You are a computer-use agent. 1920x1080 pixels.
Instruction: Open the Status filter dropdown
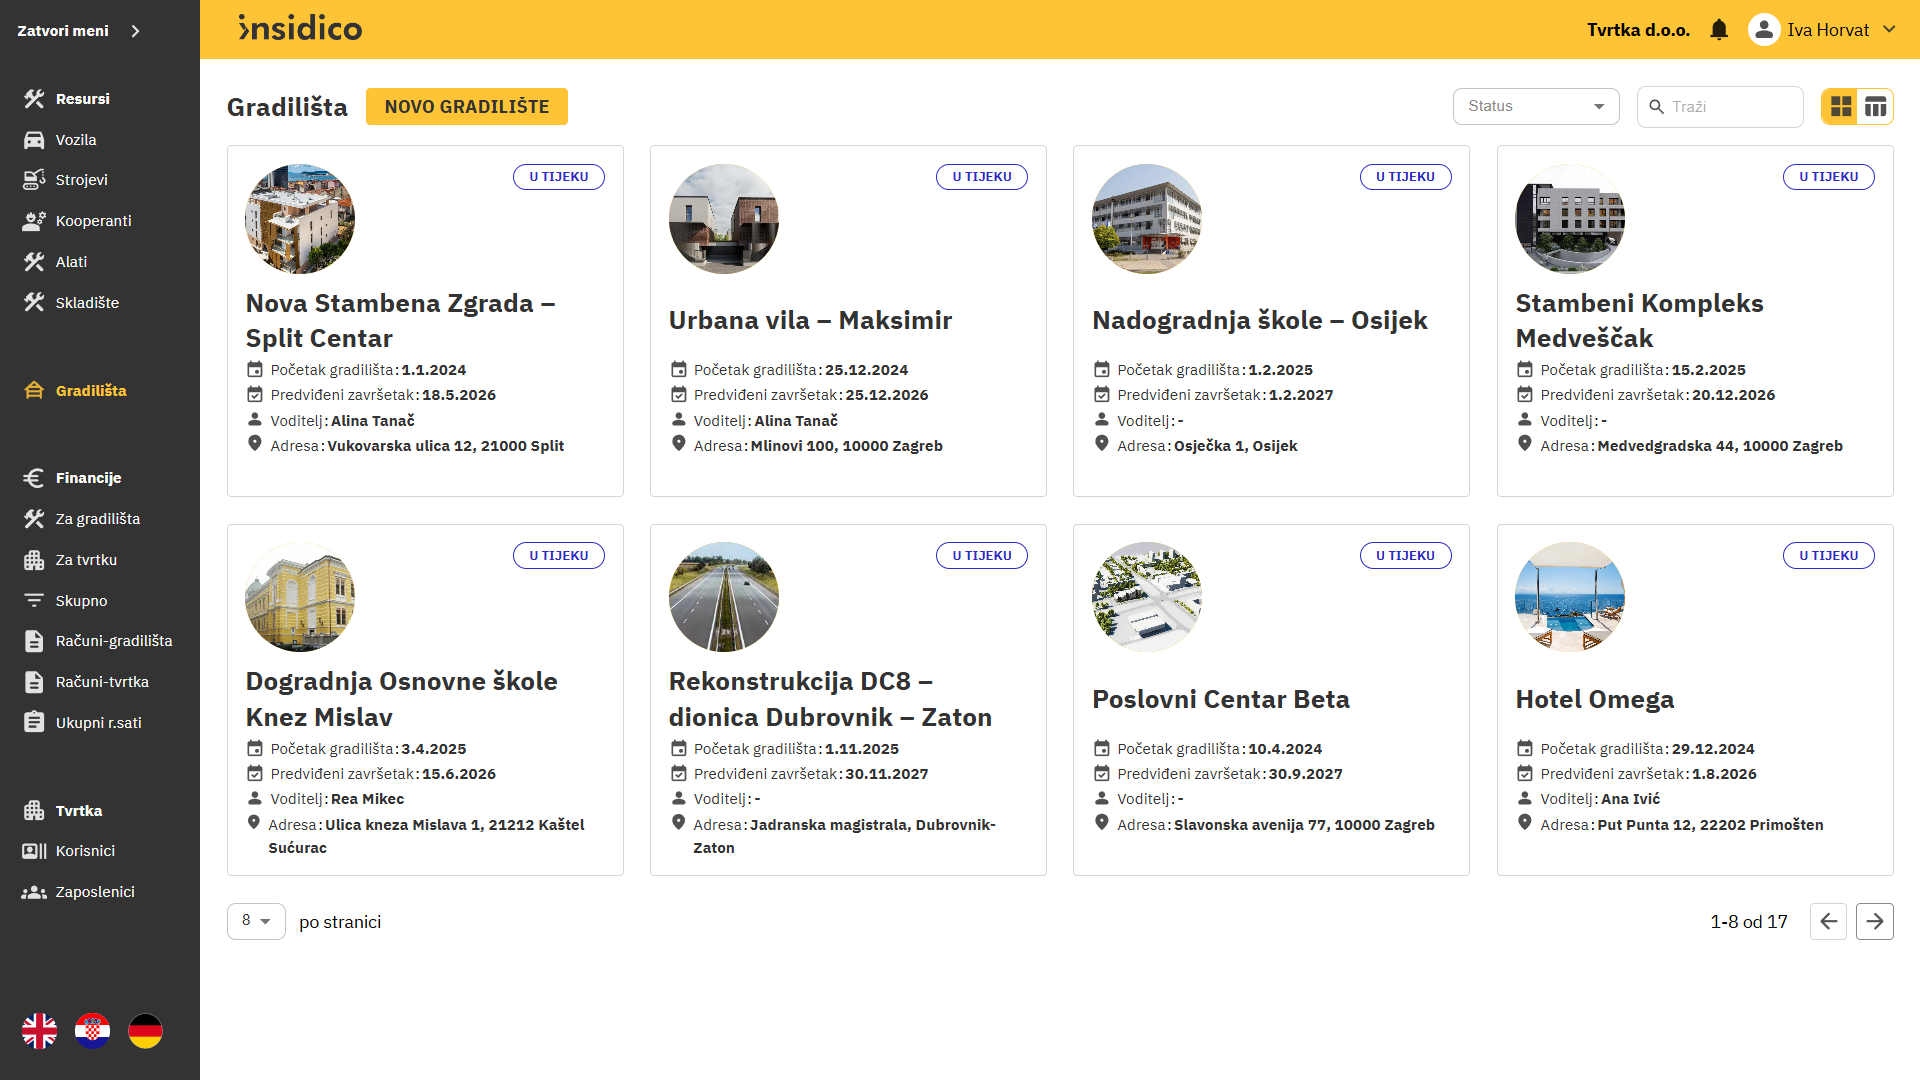tap(1536, 106)
